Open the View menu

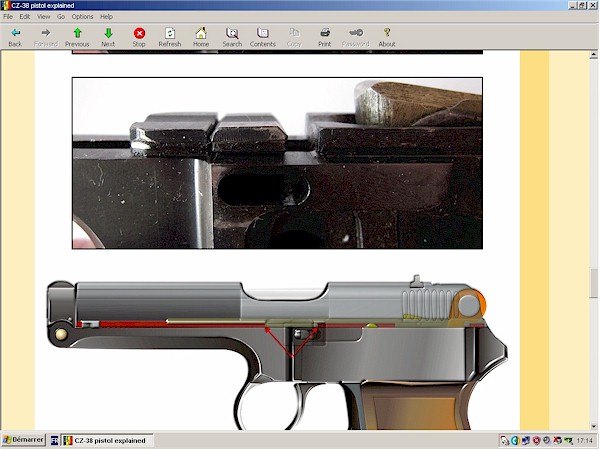[43, 16]
